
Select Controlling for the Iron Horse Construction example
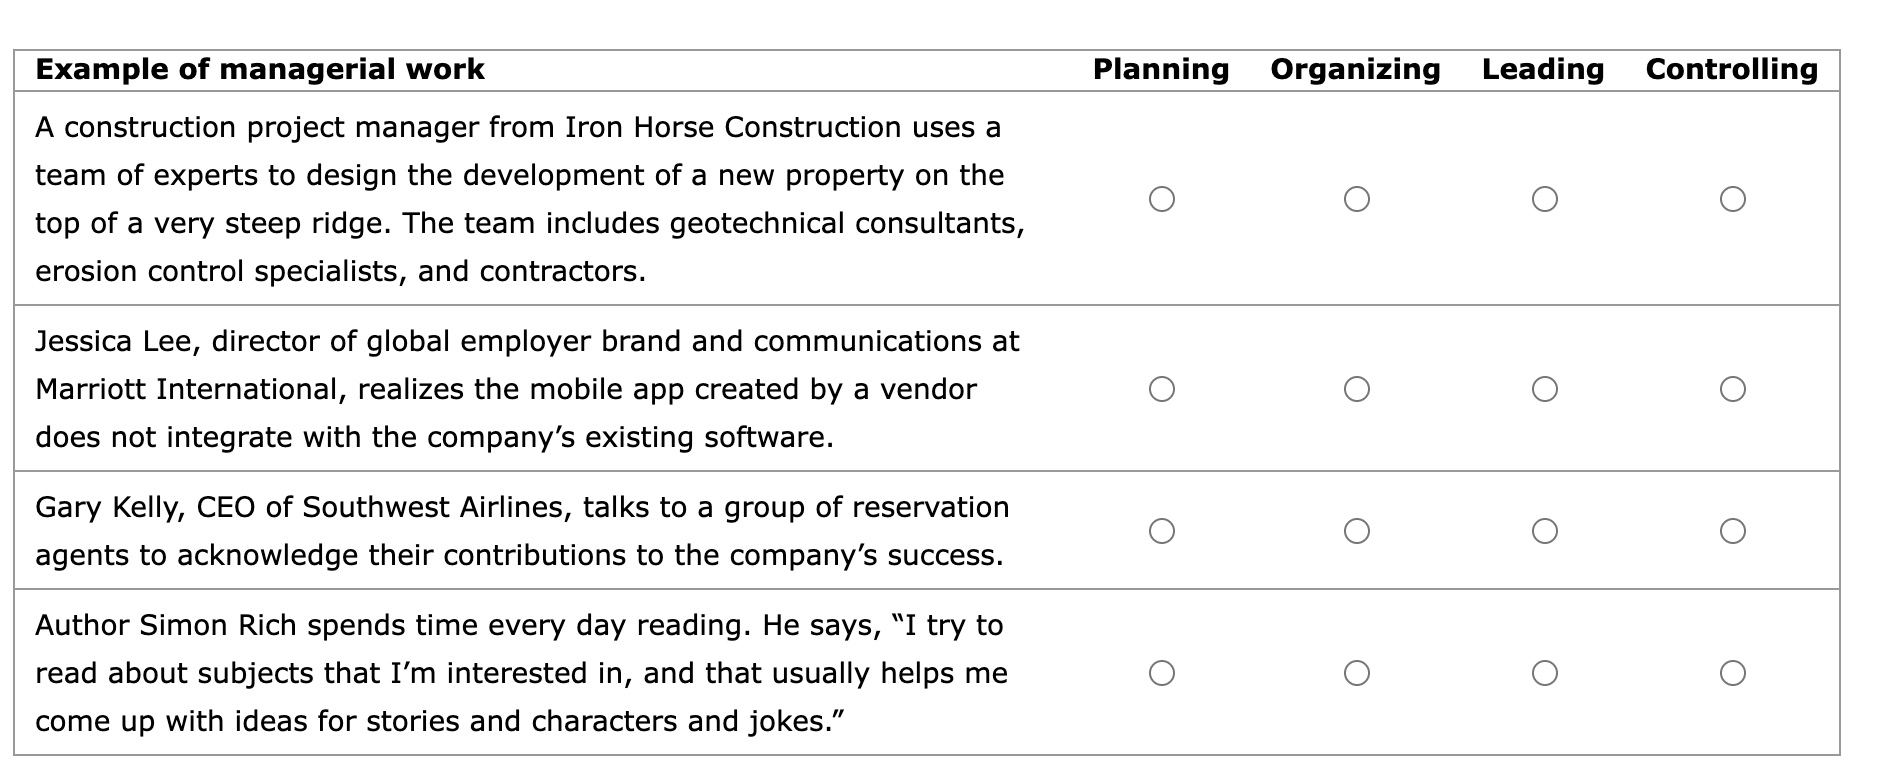pos(1732,199)
